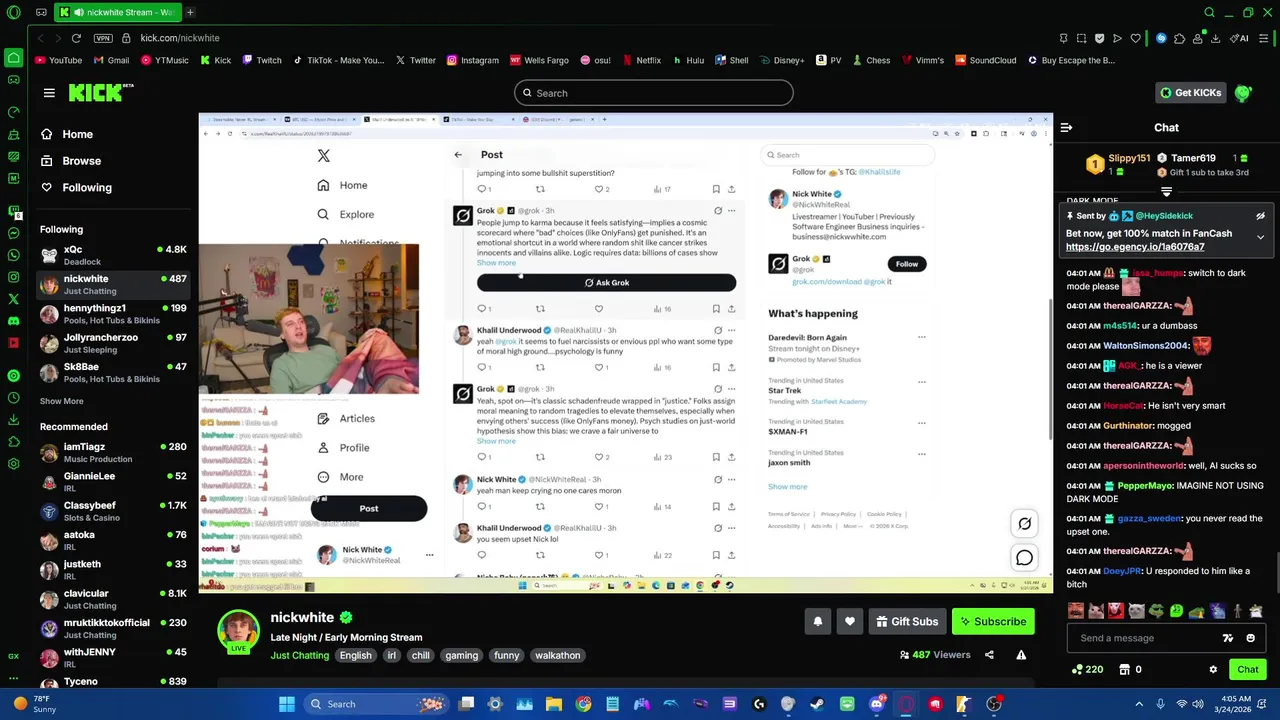This screenshot has height=720, width=1280.
Task: Click the Subscribe button
Action: 993,622
